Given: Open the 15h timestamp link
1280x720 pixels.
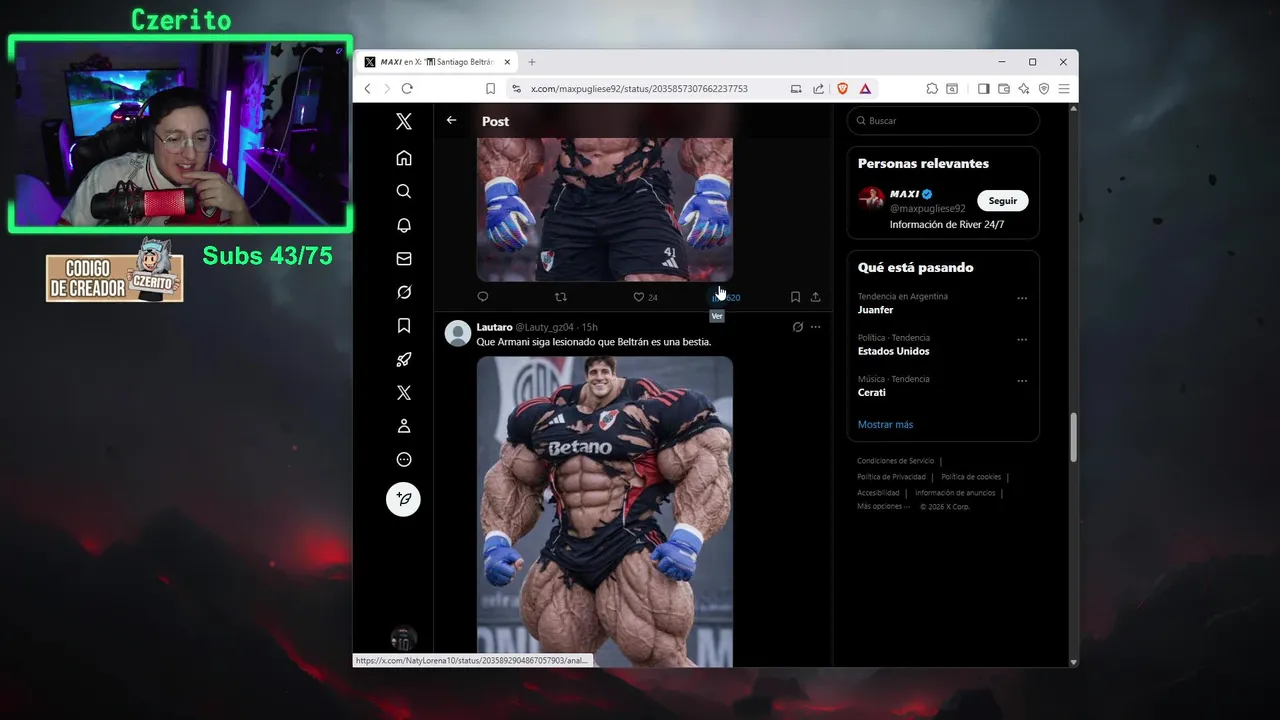Looking at the screenshot, I should tap(590, 327).
